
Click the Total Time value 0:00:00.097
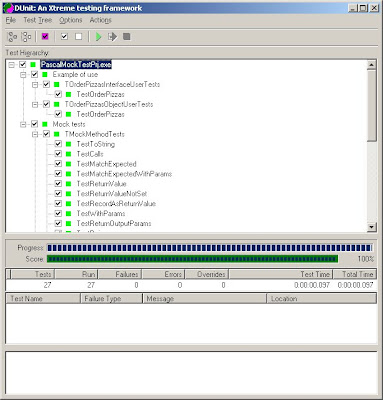point(355,285)
